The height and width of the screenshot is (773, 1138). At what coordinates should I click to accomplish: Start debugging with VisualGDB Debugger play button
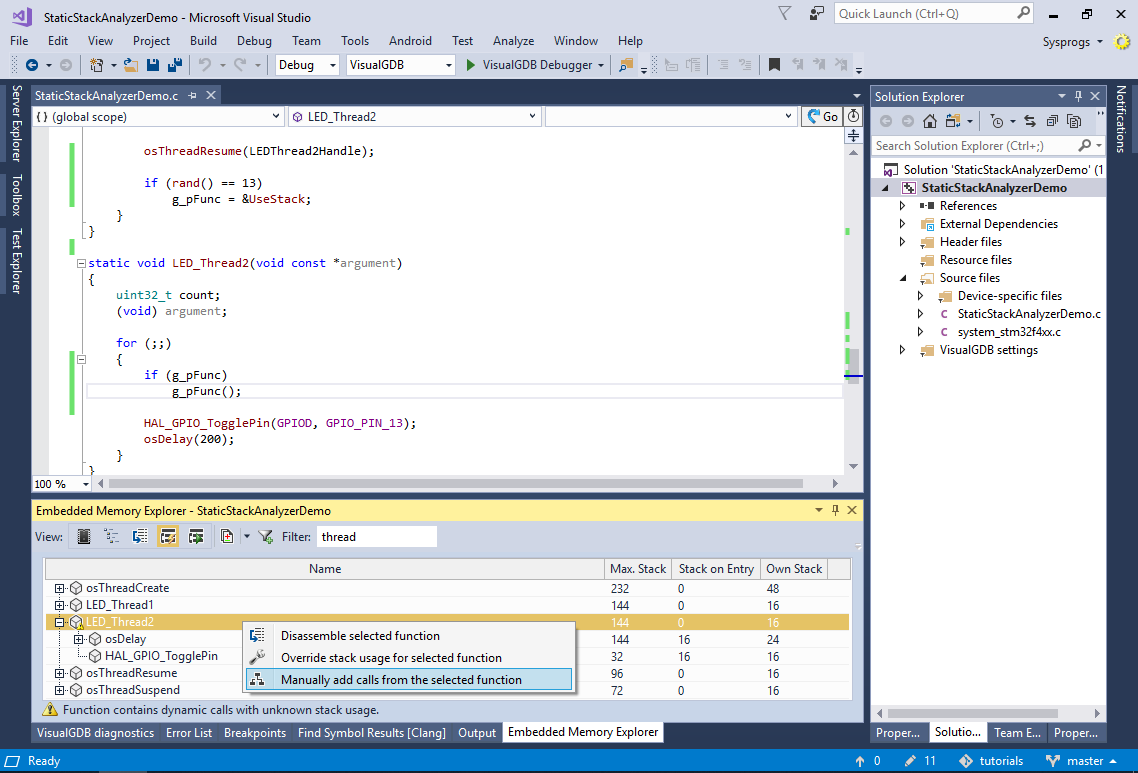472,65
